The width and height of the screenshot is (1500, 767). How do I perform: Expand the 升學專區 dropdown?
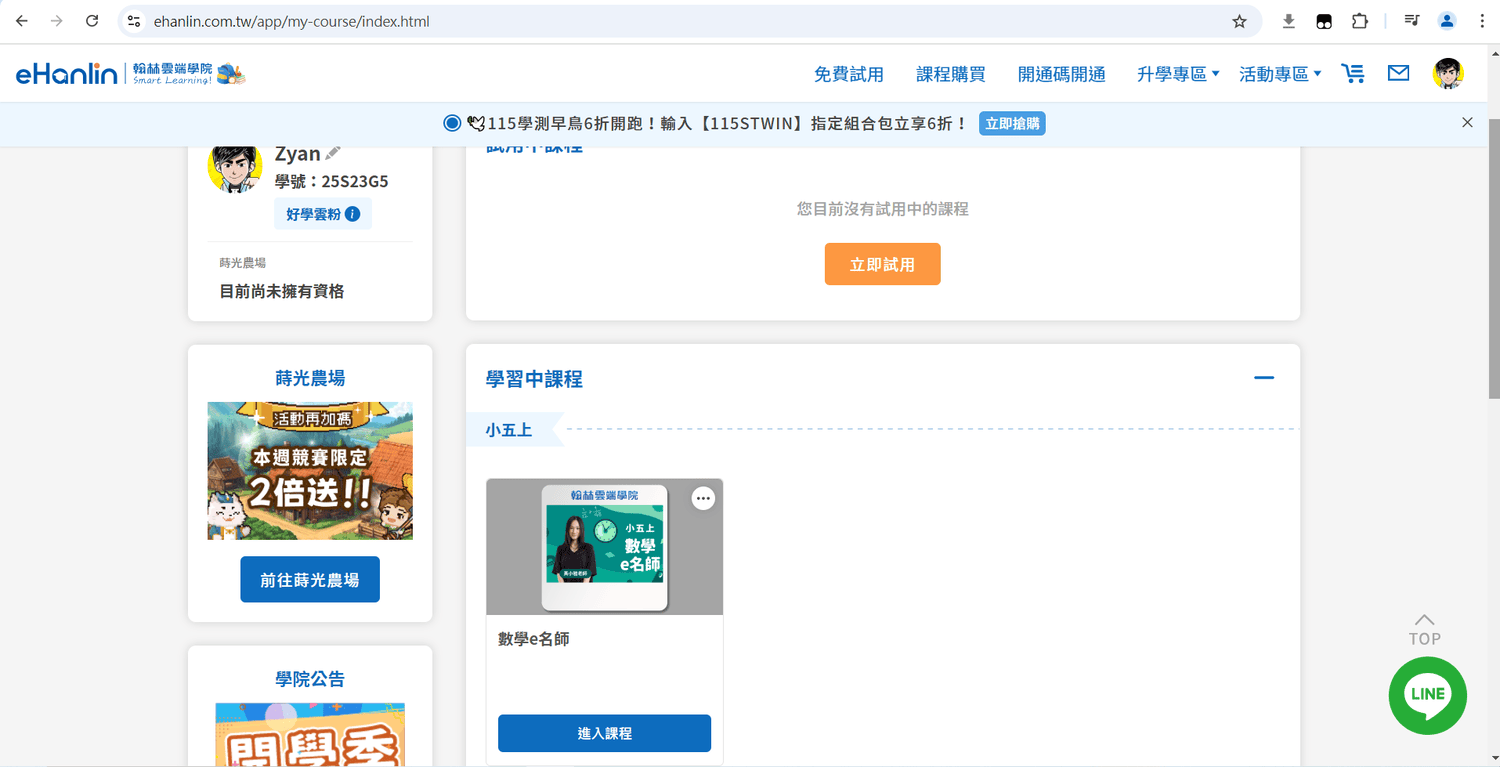[1178, 74]
